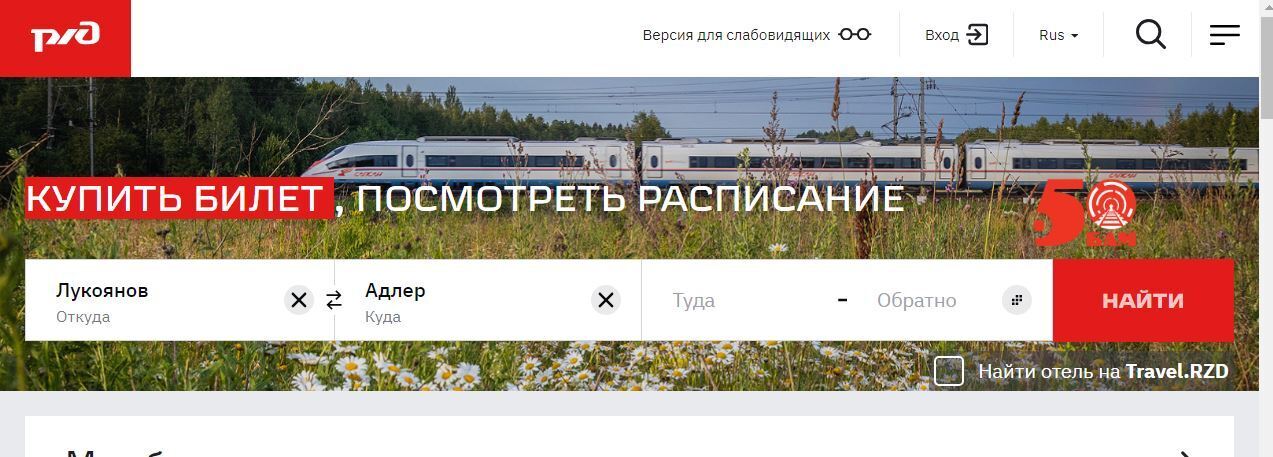
Task: Click the Туда departure date field
Action: [740, 300]
